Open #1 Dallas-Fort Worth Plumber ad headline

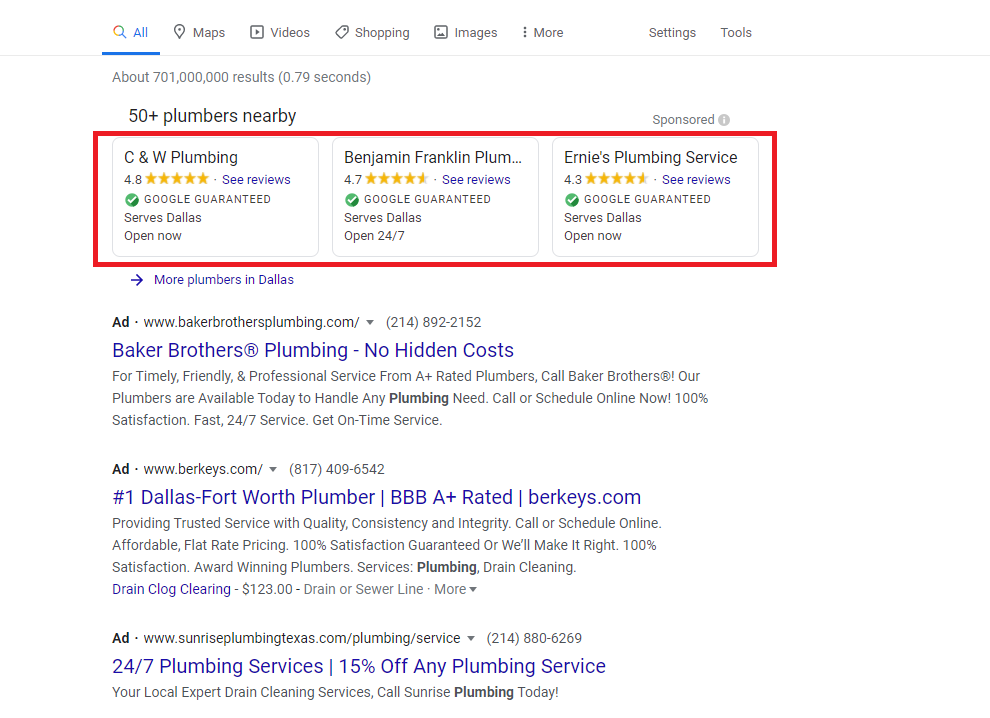point(376,497)
